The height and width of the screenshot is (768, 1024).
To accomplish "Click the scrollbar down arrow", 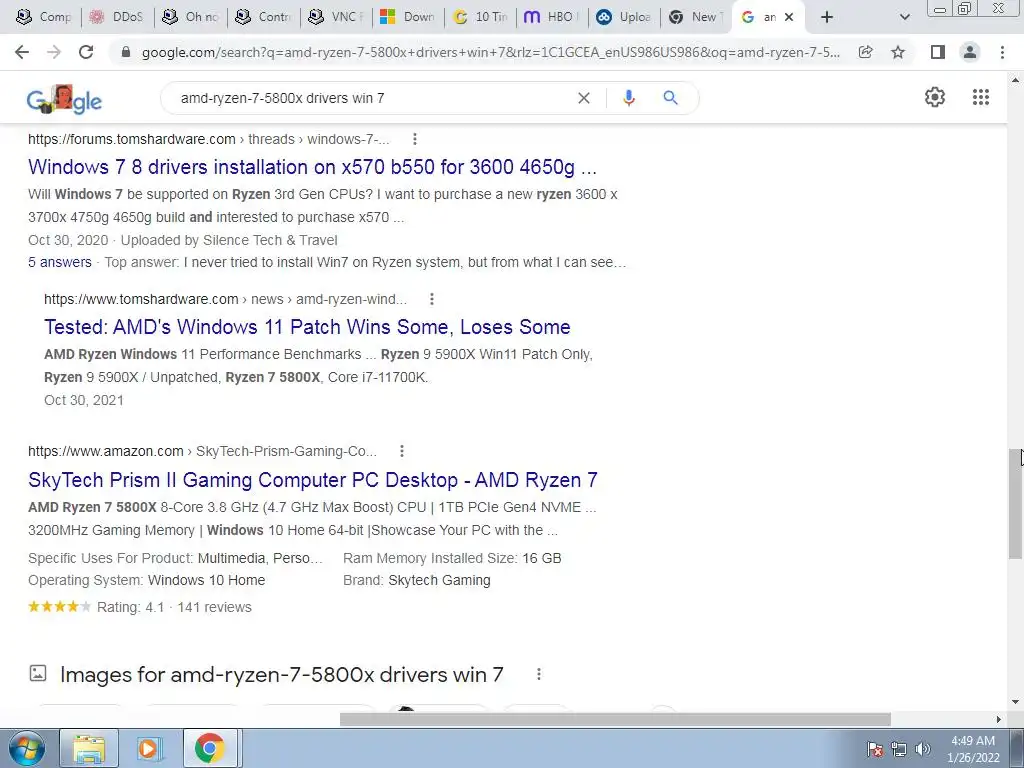I will coord(1015,702).
